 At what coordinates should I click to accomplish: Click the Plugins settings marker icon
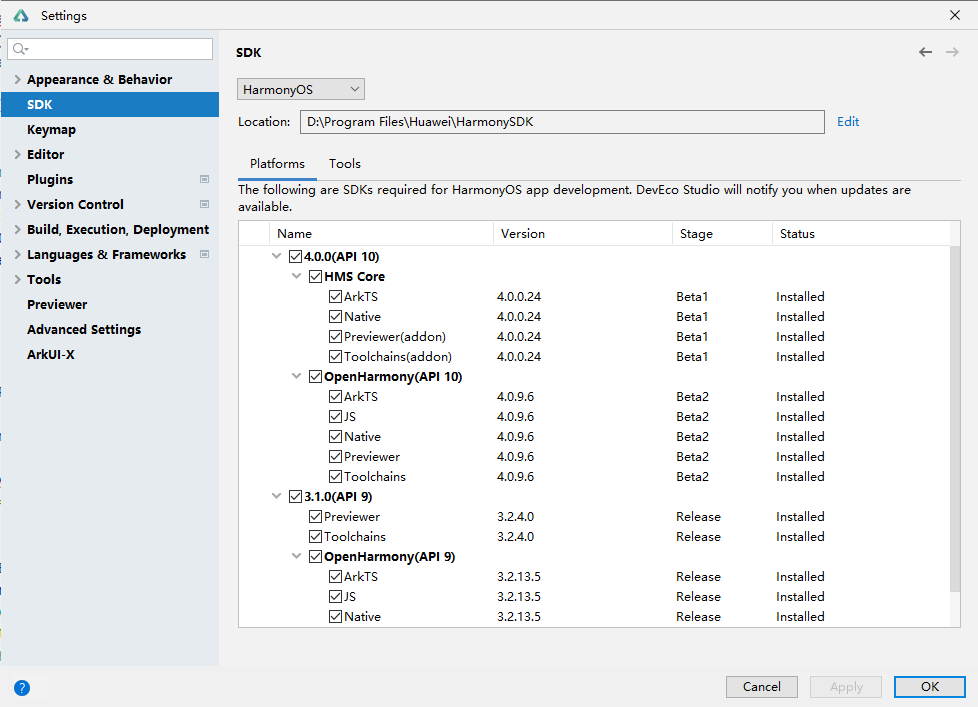click(204, 180)
